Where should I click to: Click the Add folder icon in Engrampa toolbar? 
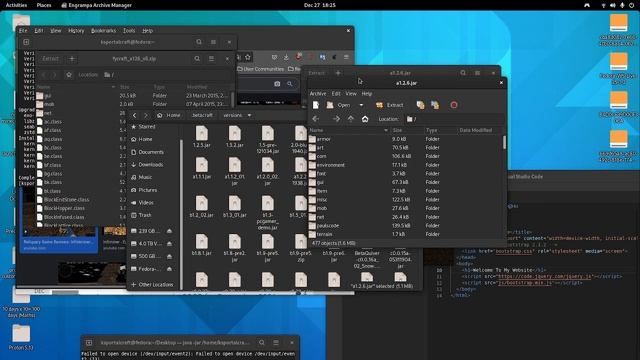(435, 105)
